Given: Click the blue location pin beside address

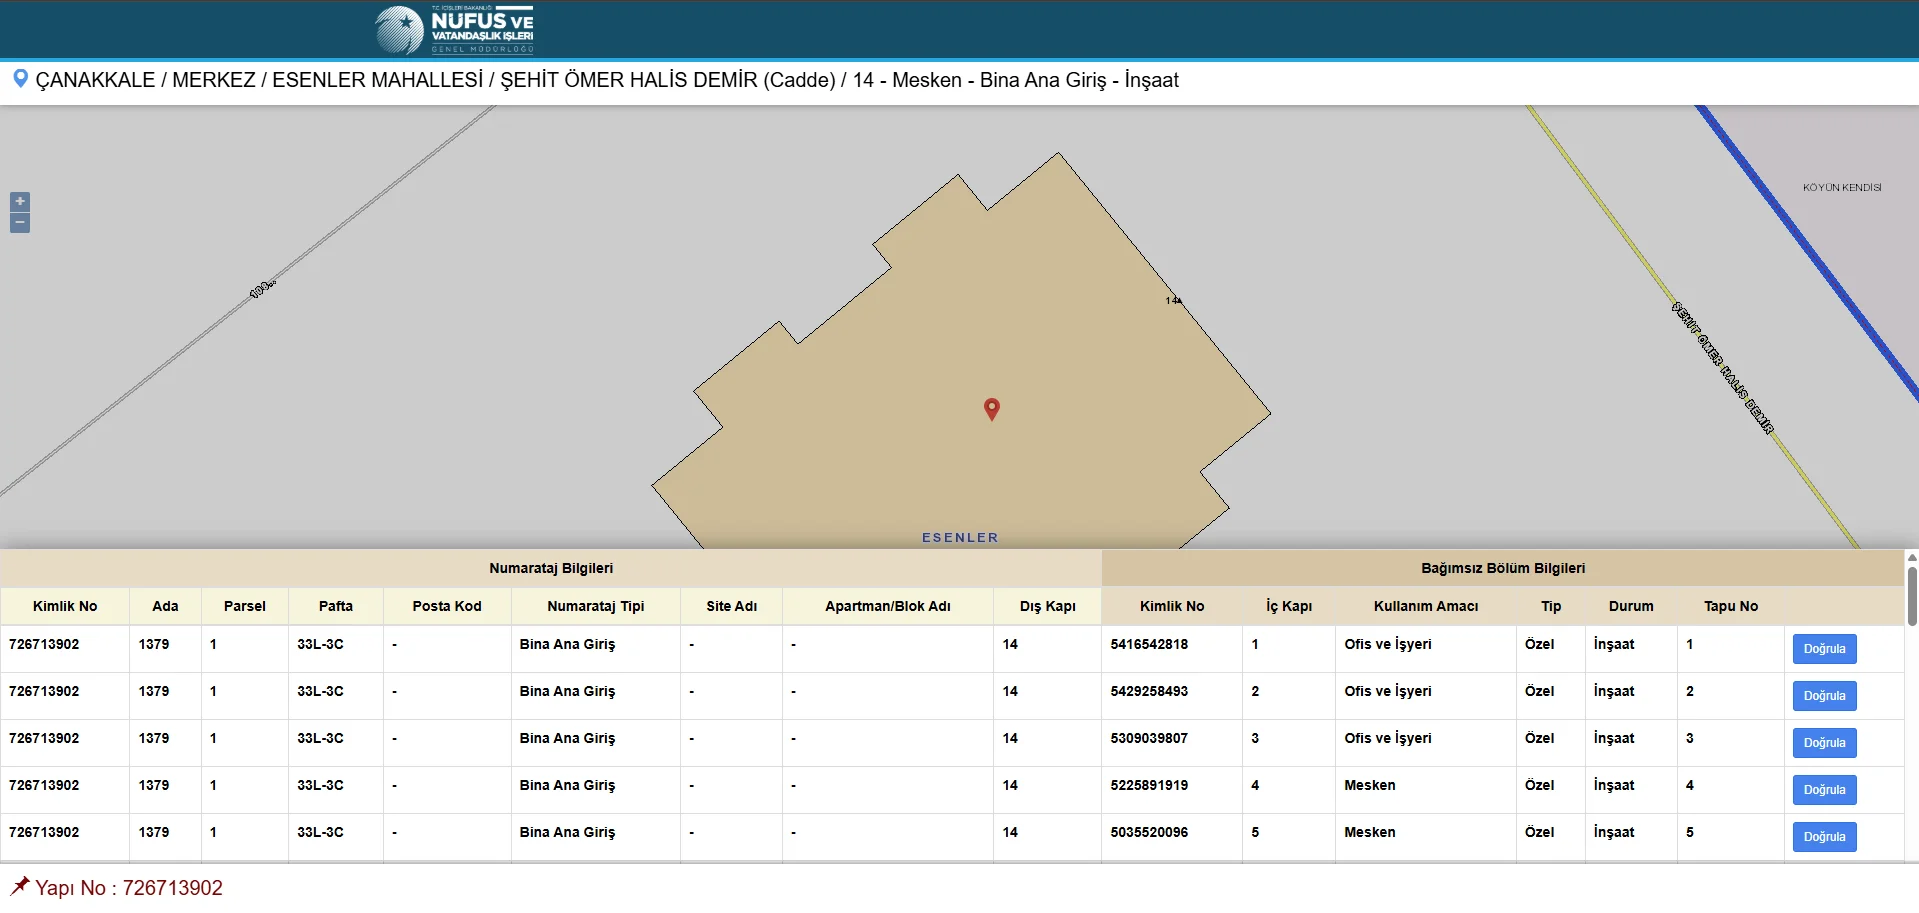Looking at the screenshot, I should click(19, 79).
